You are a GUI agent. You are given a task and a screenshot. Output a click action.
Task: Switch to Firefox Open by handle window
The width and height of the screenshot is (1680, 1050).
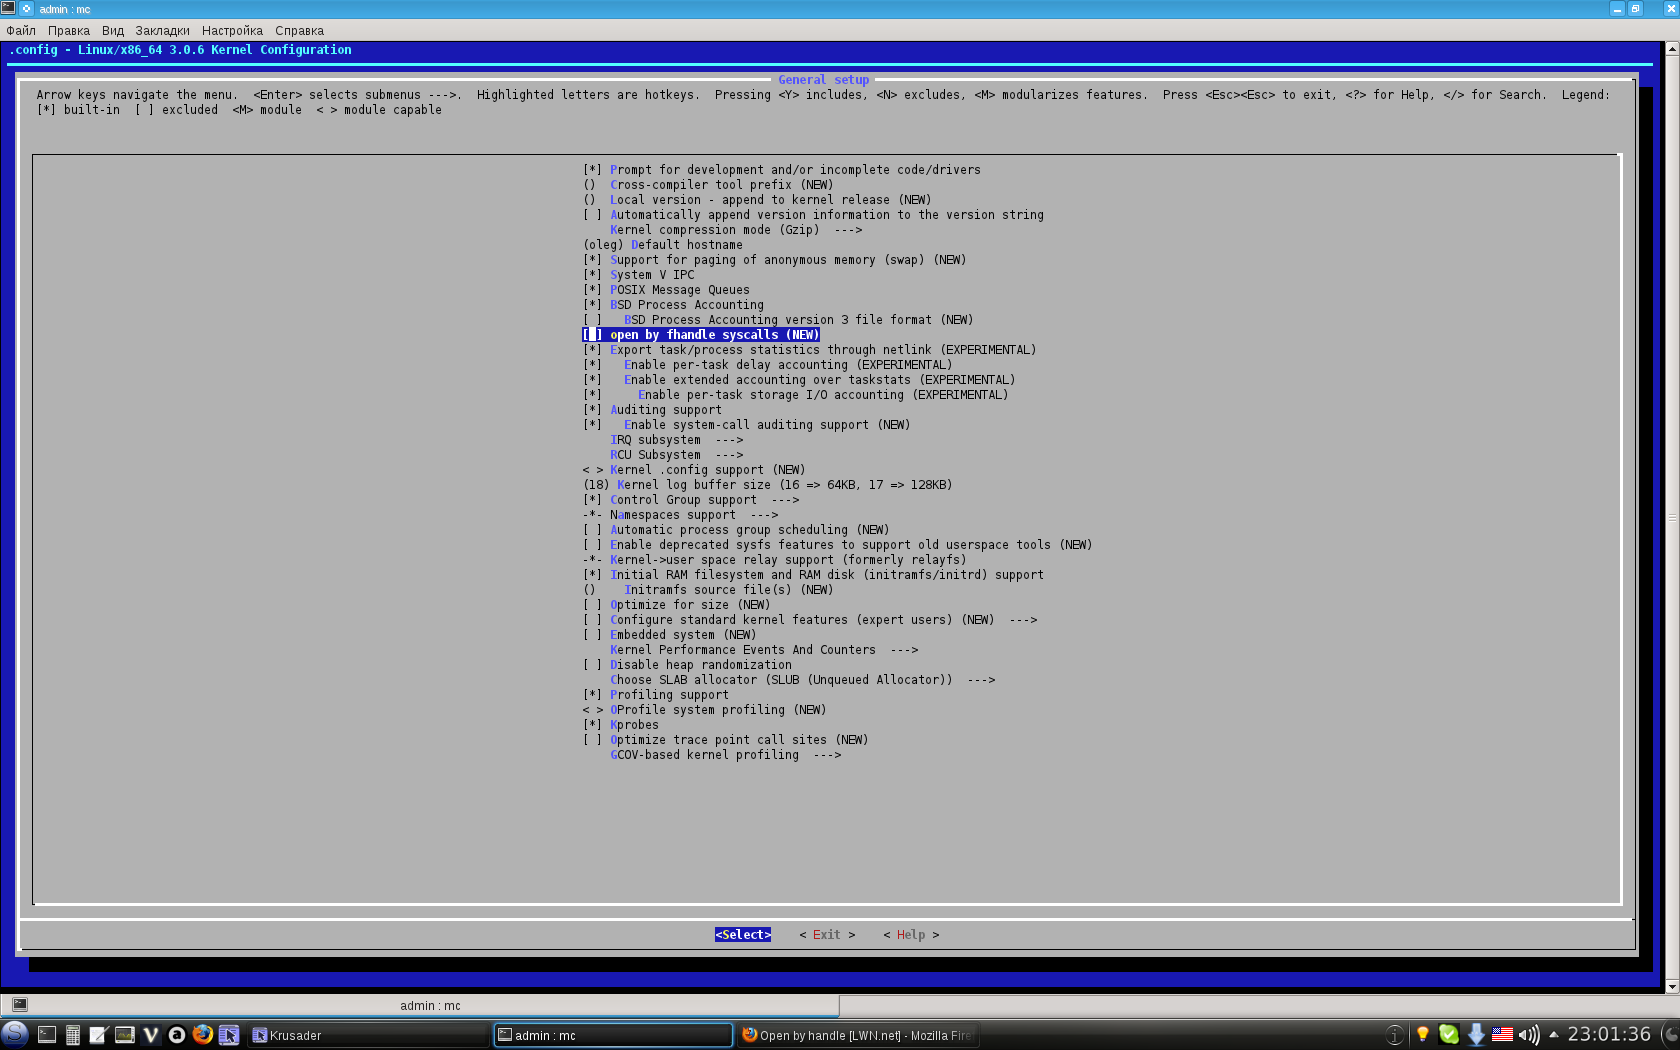857,1035
